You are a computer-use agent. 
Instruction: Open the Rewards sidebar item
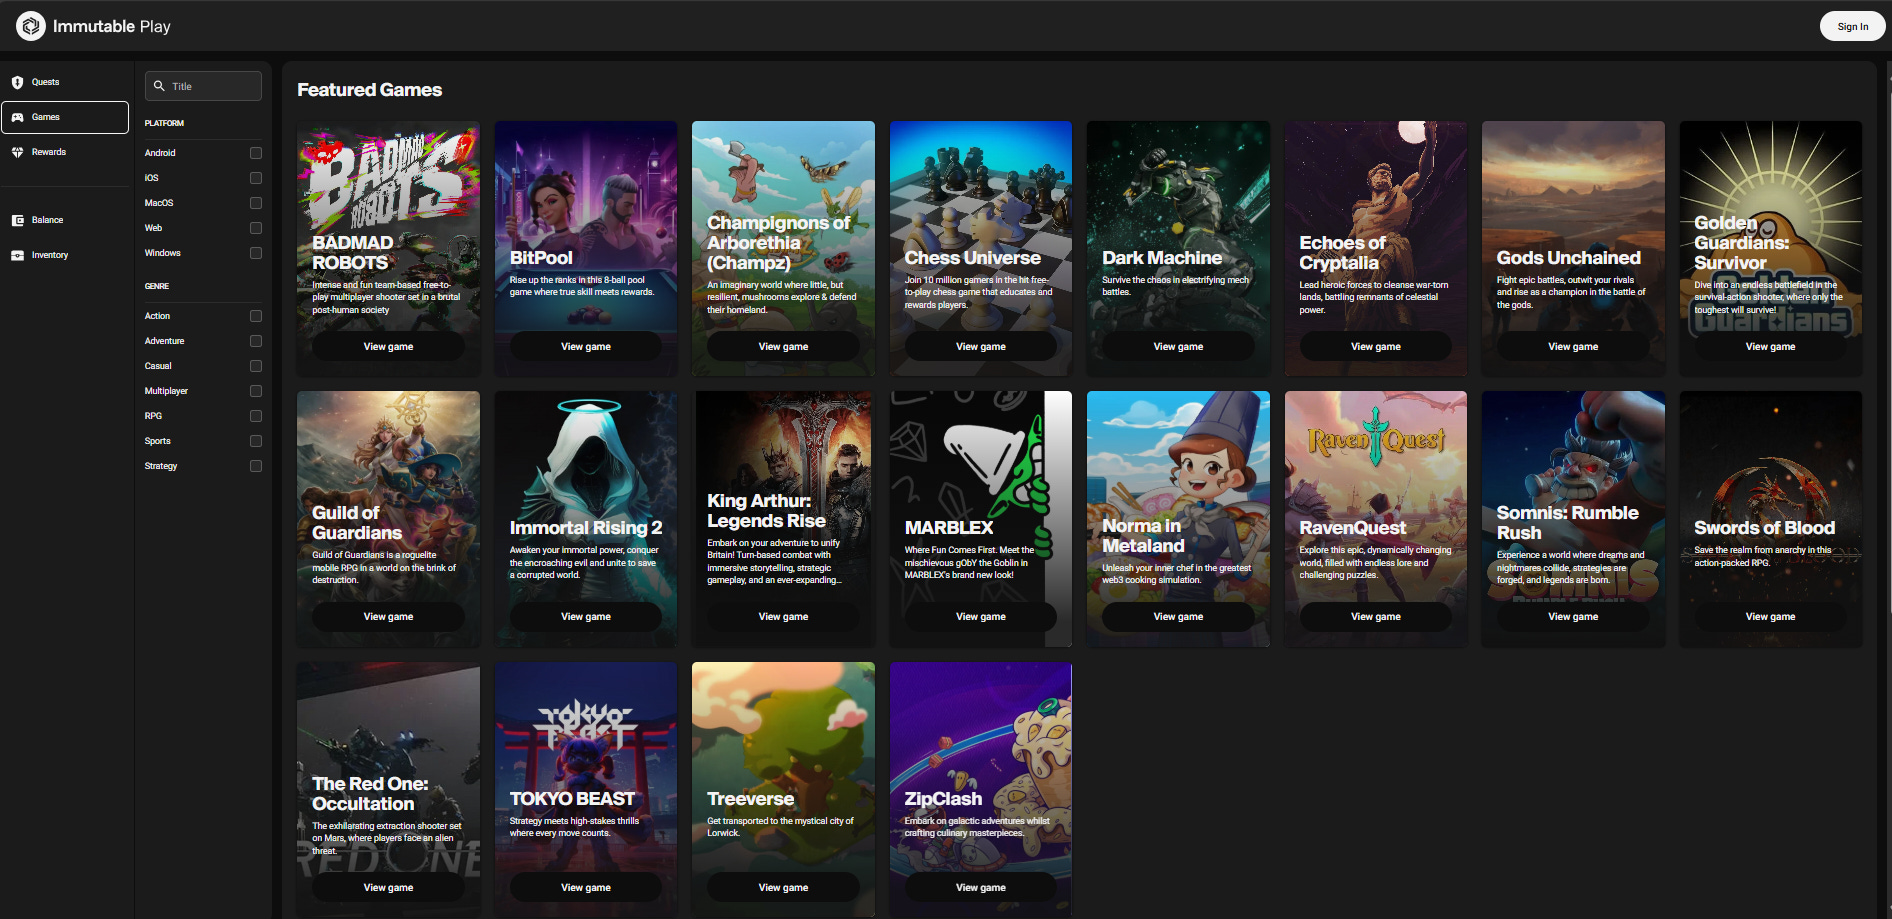pos(65,152)
